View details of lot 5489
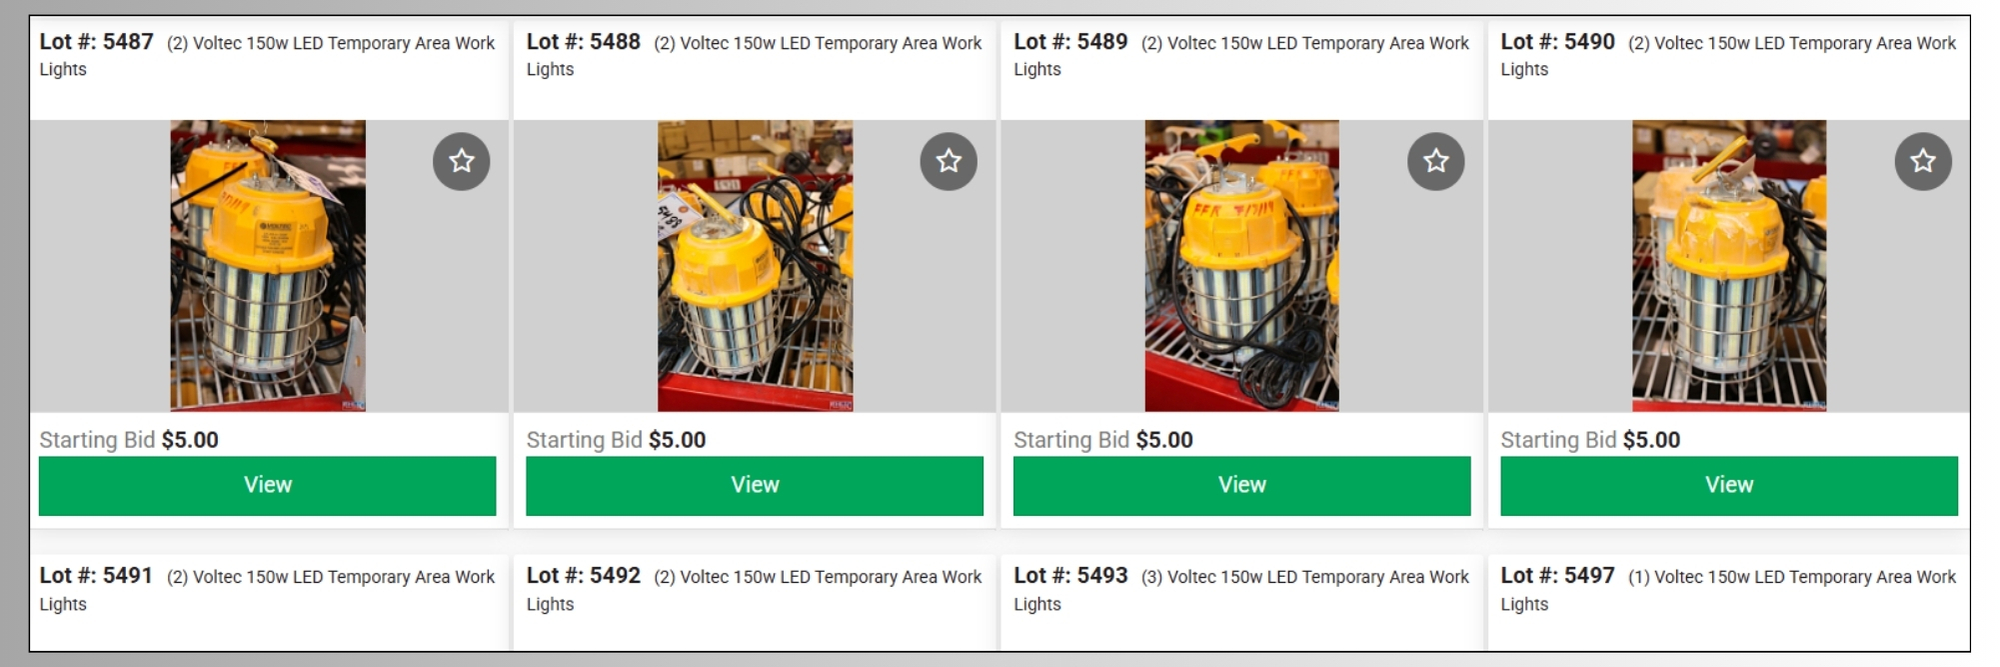Screen dimensions: 2000x667 1242,486
